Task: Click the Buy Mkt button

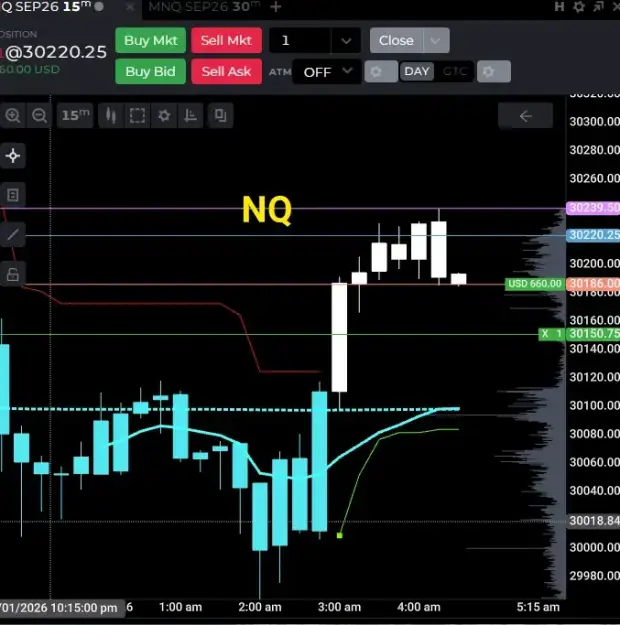Action: [151, 40]
